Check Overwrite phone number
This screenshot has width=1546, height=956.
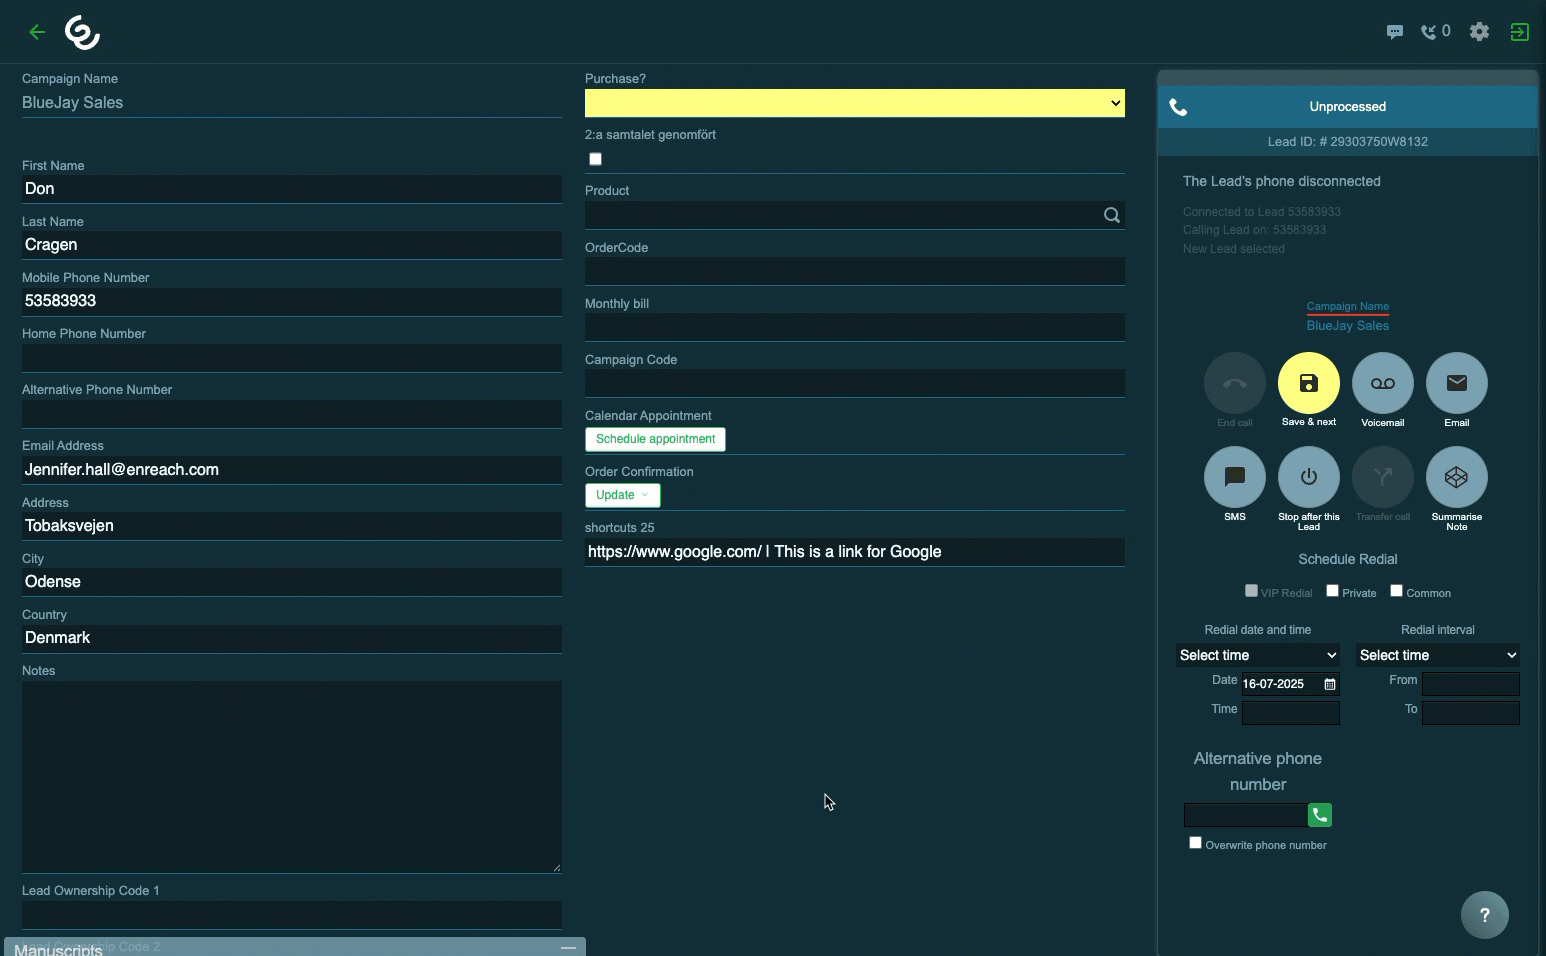click(x=1195, y=843)
